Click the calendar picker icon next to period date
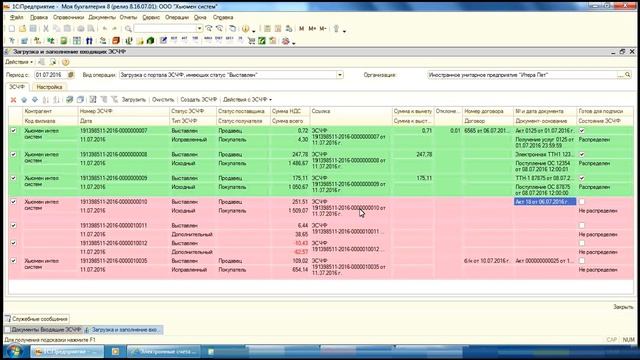The width and height of the screenshot is (640, 360). pos(71,75)
